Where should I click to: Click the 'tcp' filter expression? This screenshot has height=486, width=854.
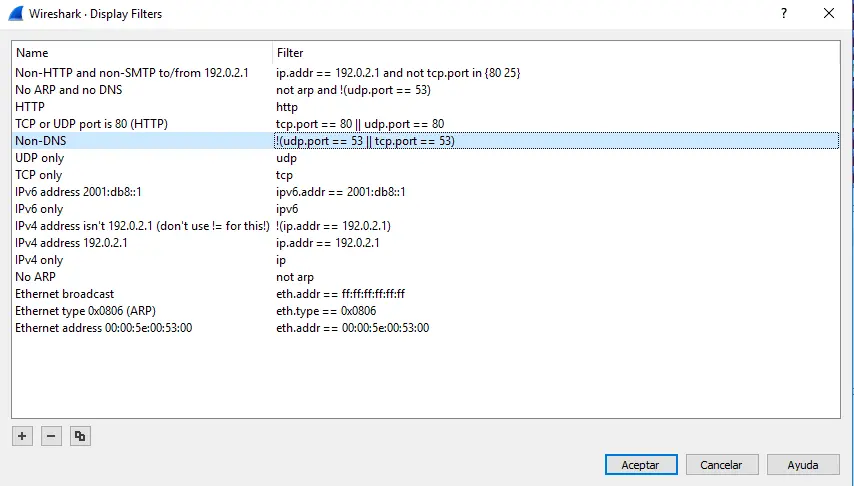tap(284, 175)
